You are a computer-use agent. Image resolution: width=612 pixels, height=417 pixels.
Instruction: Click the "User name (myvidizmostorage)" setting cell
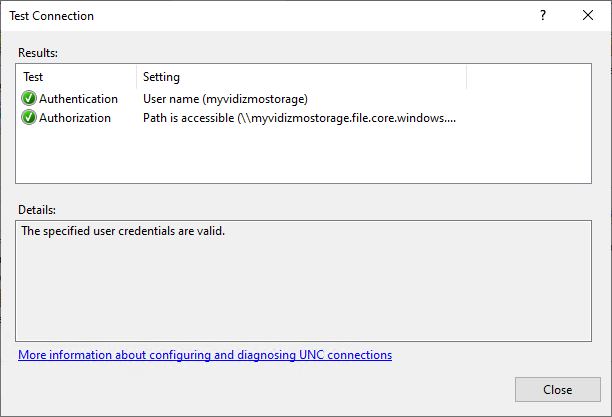click(x=225, y=99)
